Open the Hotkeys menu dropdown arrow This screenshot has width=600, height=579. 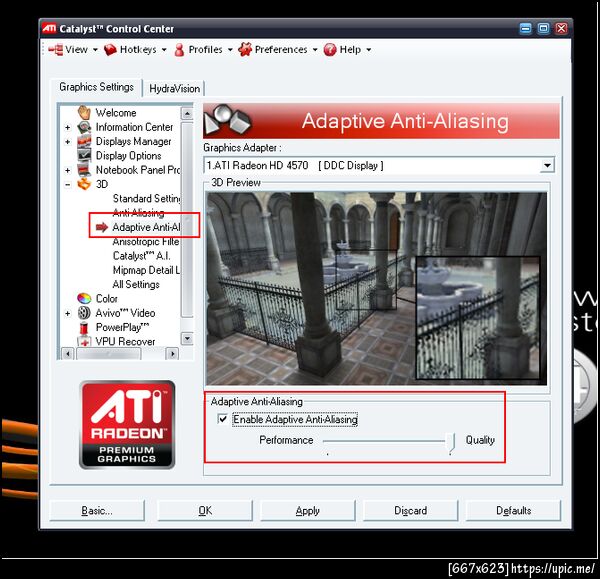164,50
